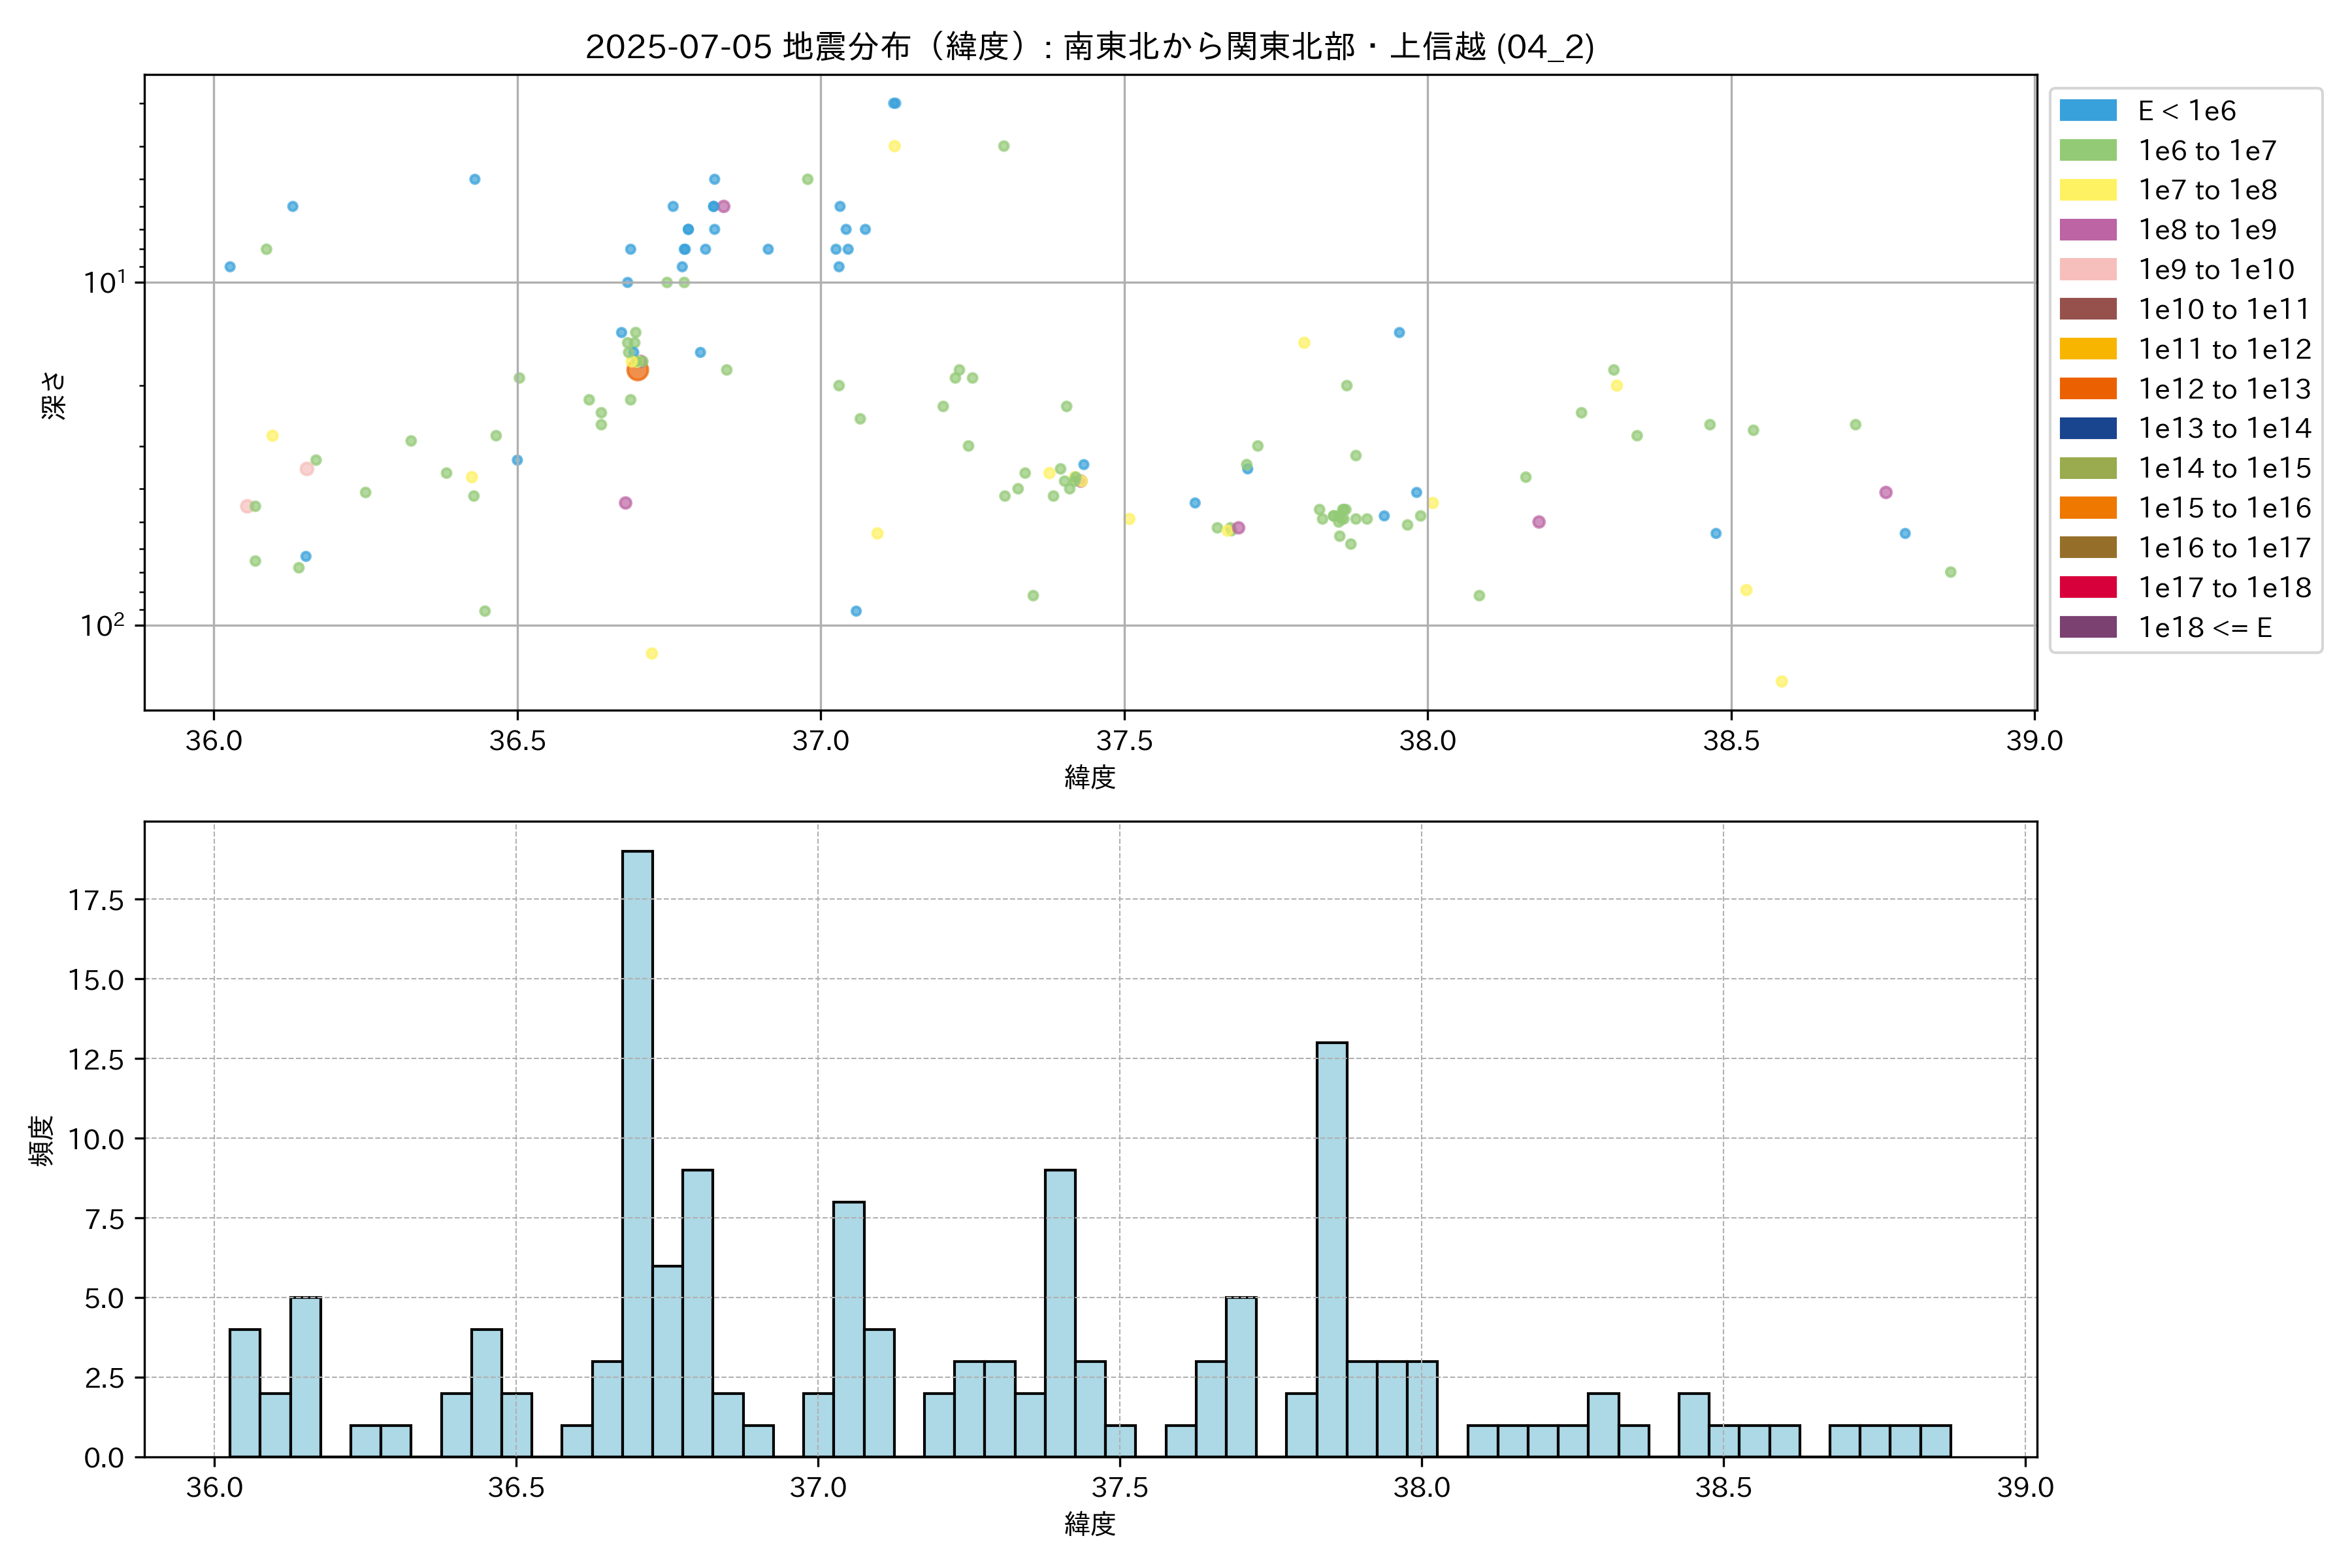Click the tallest histogram bar near 36.7
Screen dimensions: 2352x1568
click(x=637, y=1150)
